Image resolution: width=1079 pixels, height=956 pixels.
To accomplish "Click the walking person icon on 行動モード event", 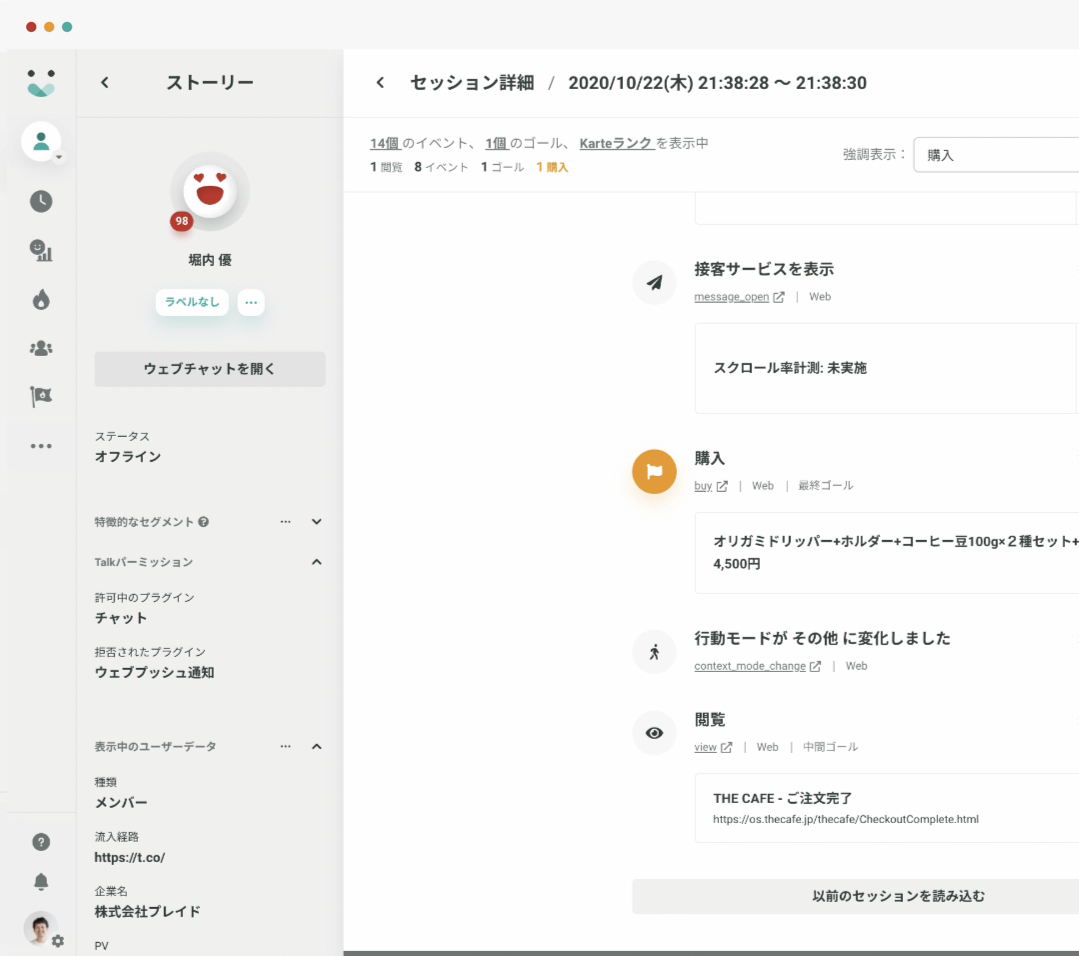I will [x=654, y=652].
